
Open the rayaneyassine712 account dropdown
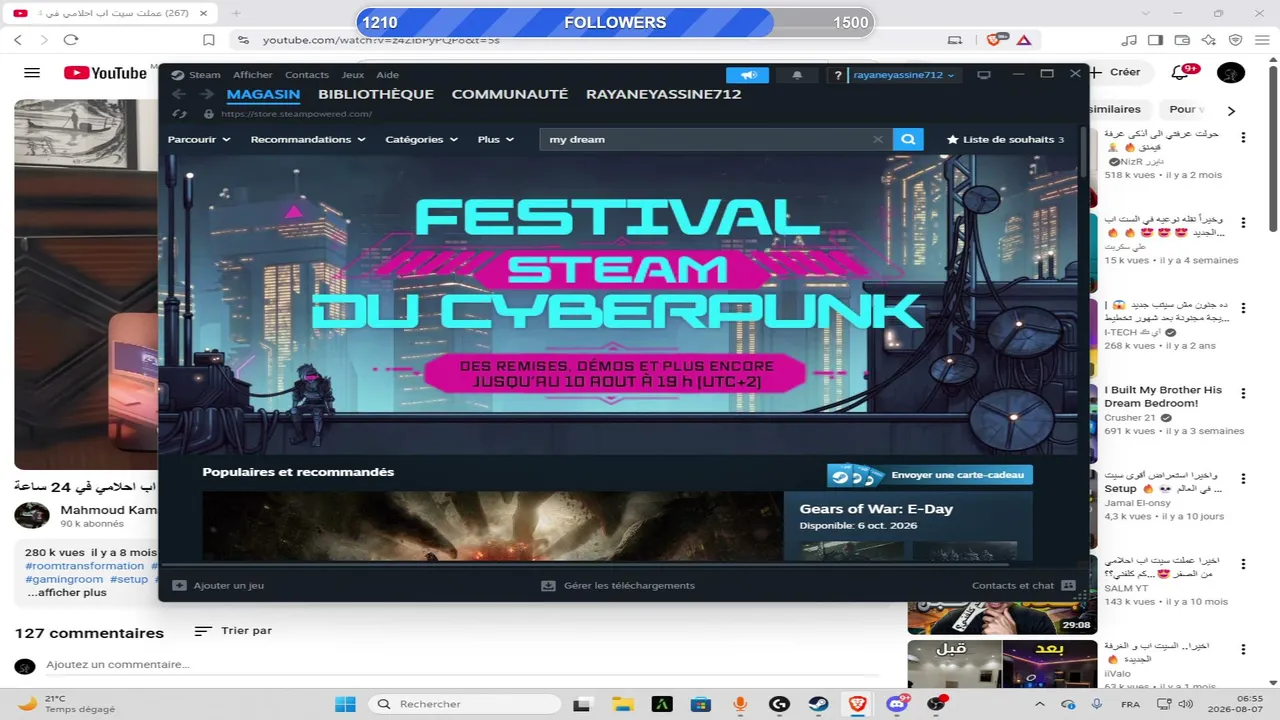coord(903,75)
